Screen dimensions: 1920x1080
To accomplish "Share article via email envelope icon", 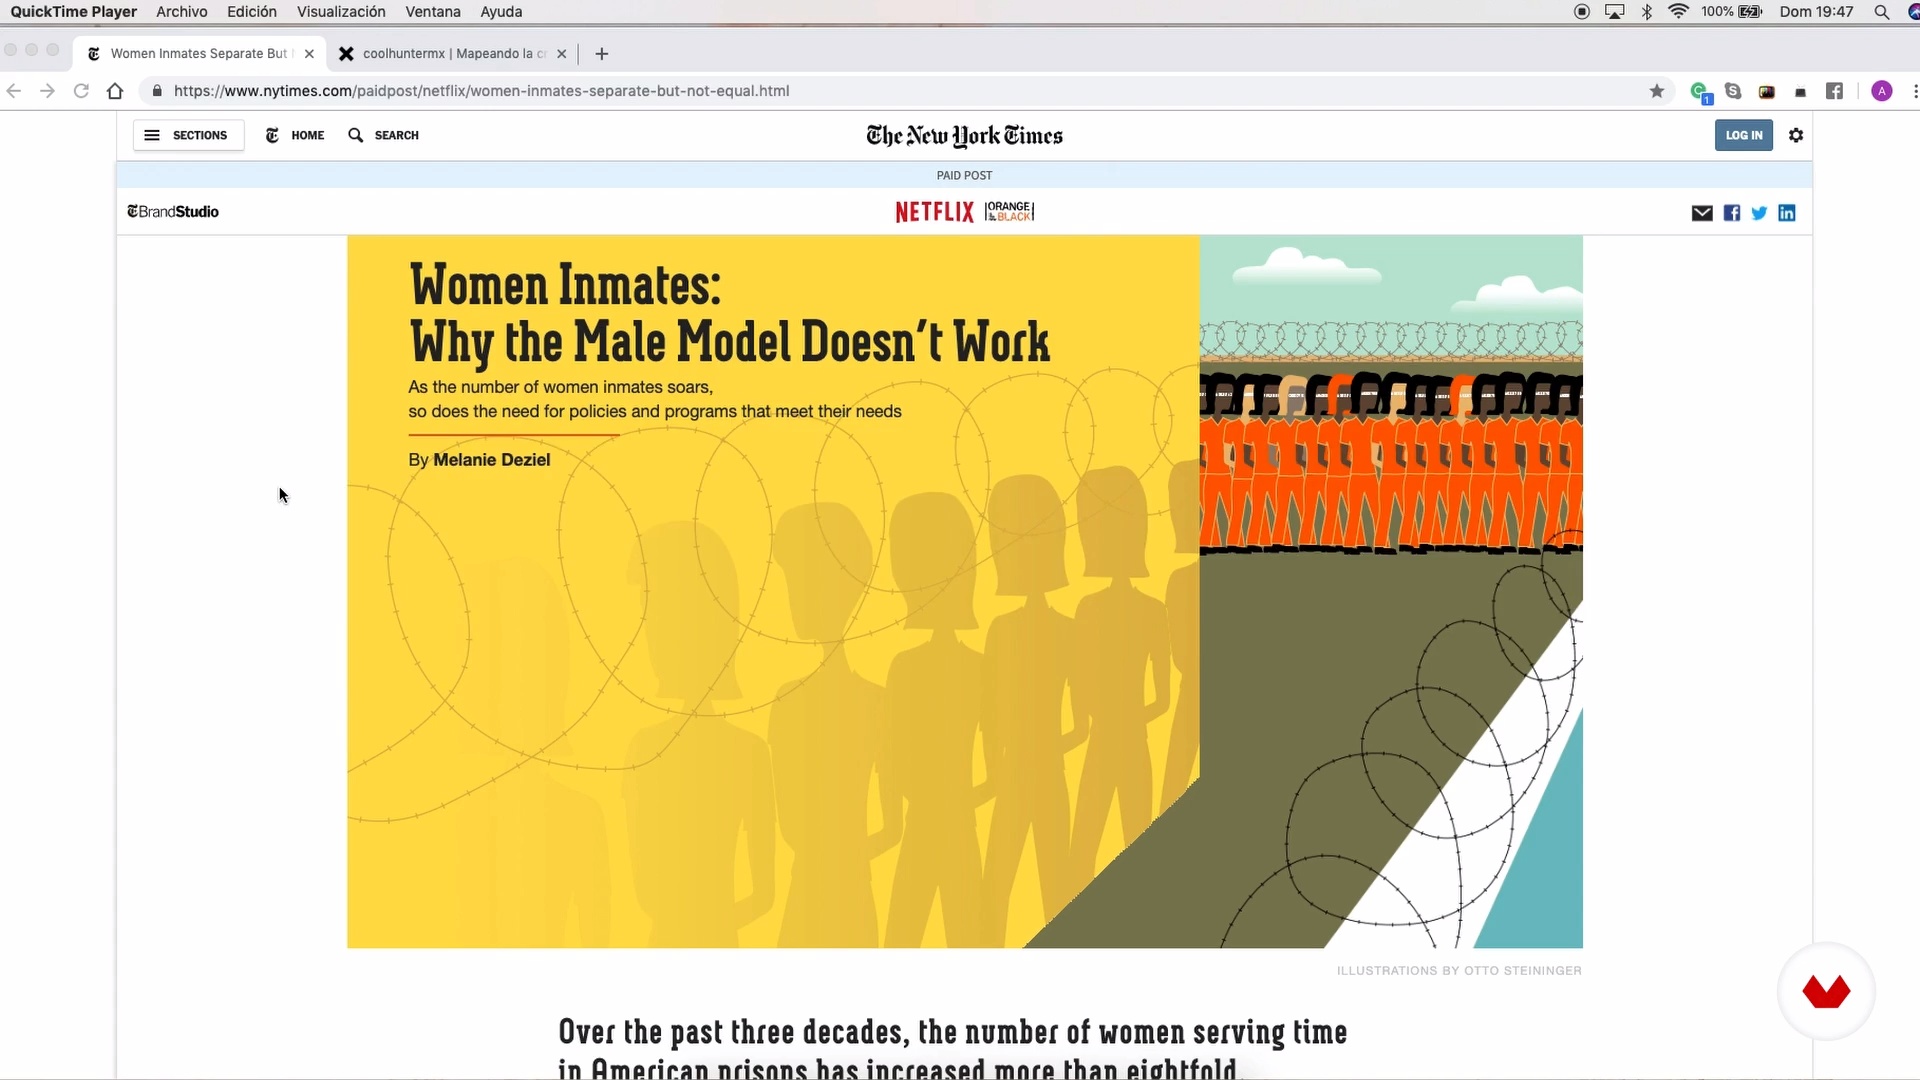I will coord(1701,213).
